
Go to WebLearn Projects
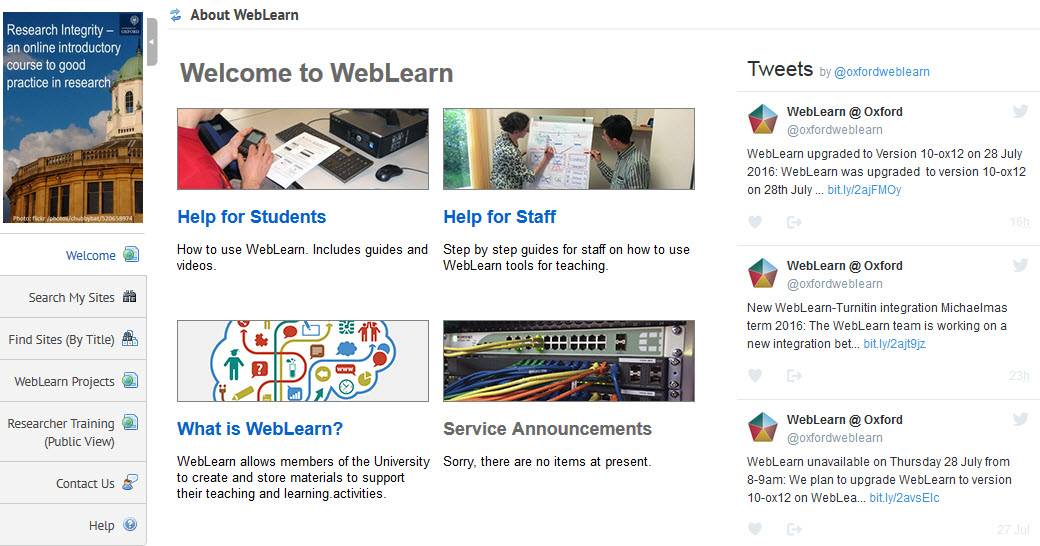[65, 381]
